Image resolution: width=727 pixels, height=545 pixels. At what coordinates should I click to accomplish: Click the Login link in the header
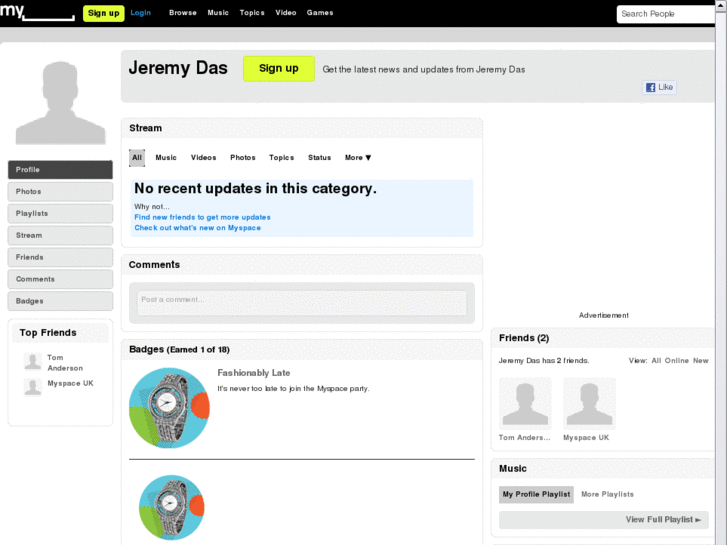(x=141, y=13)
